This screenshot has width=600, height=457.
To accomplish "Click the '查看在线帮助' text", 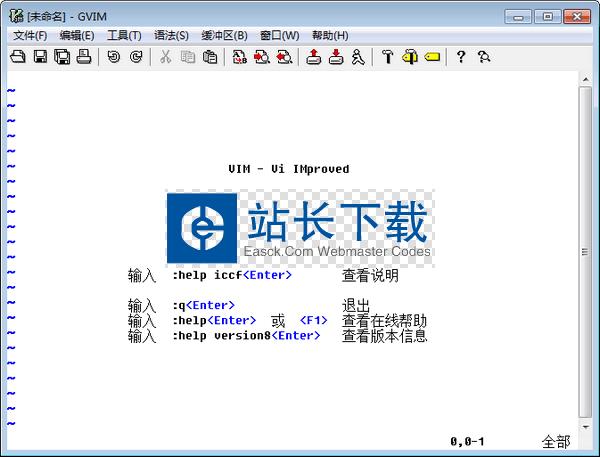I will click(384, 320).
